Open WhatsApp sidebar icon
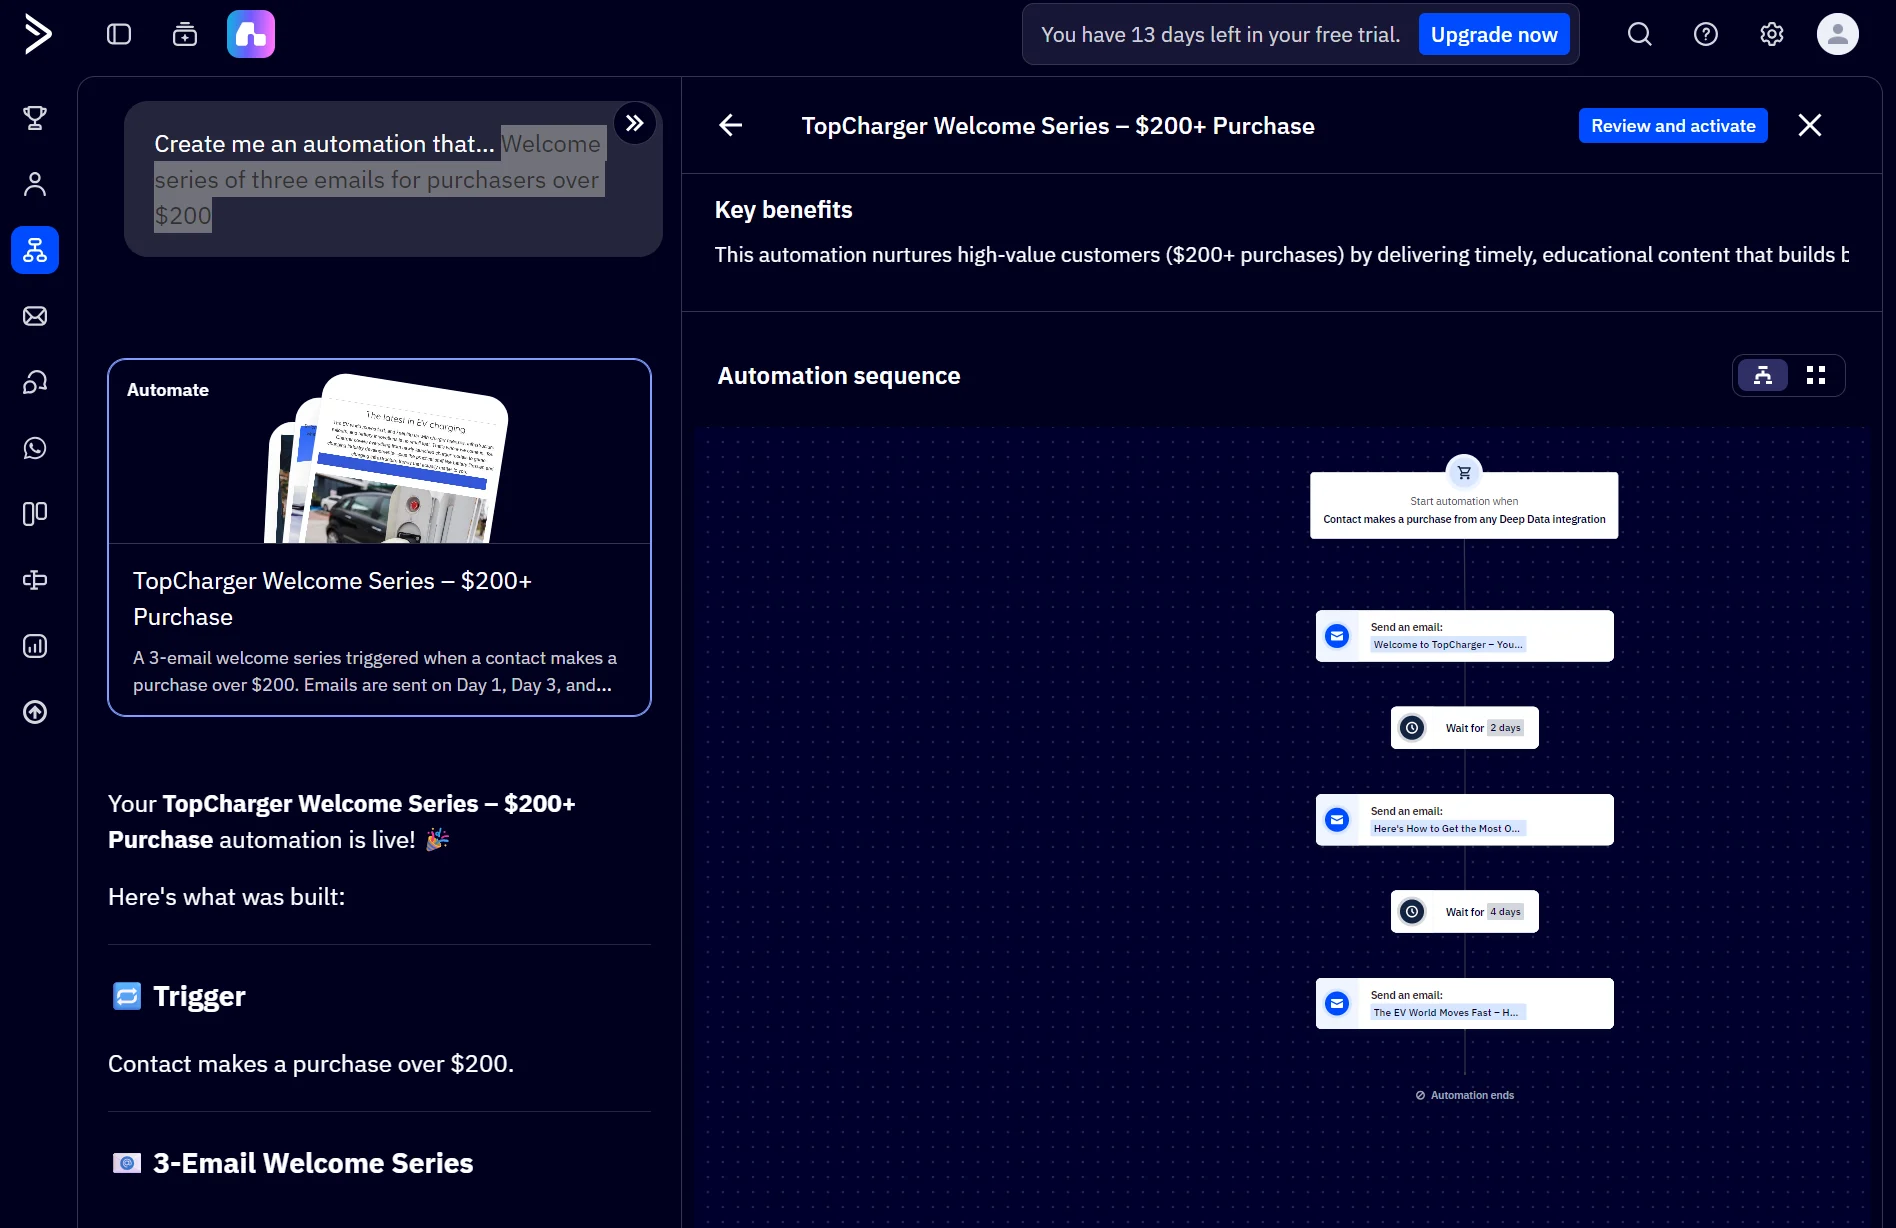This screenshot has width=1896, height=1228. point(35,448)
